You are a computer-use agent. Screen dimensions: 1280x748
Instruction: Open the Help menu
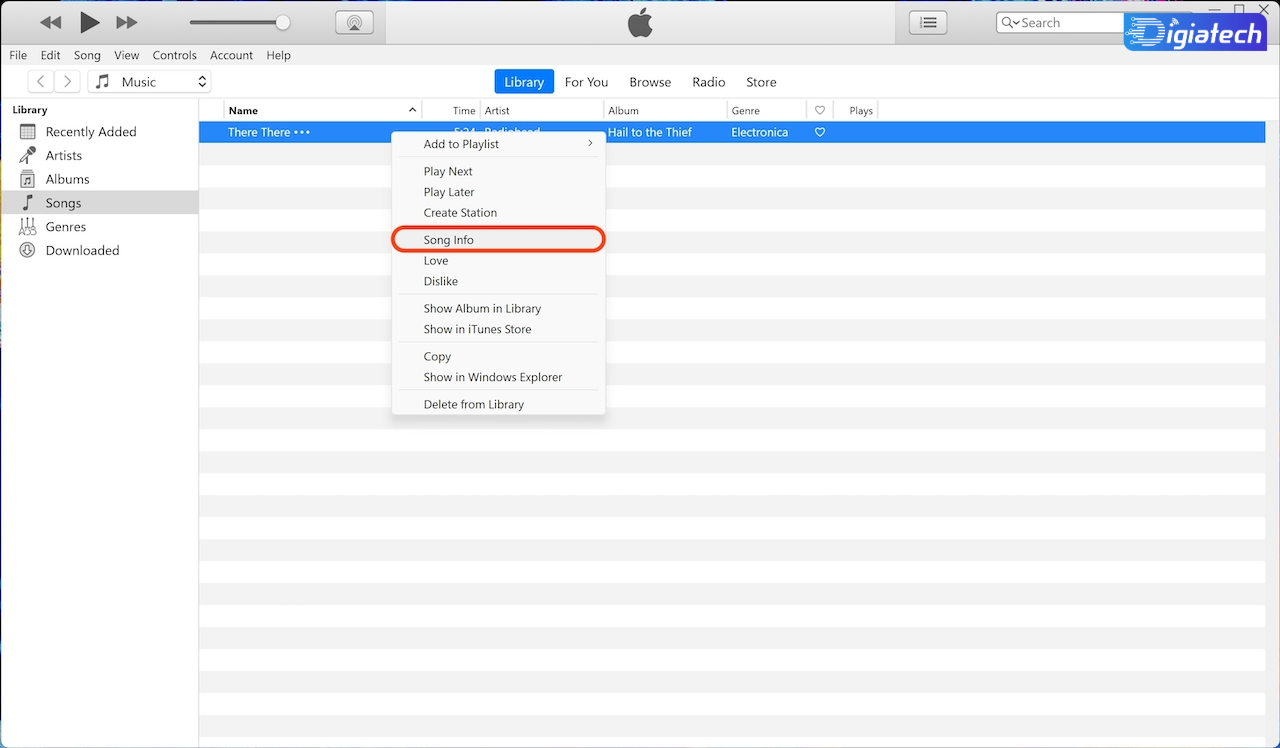coord(278,55)
